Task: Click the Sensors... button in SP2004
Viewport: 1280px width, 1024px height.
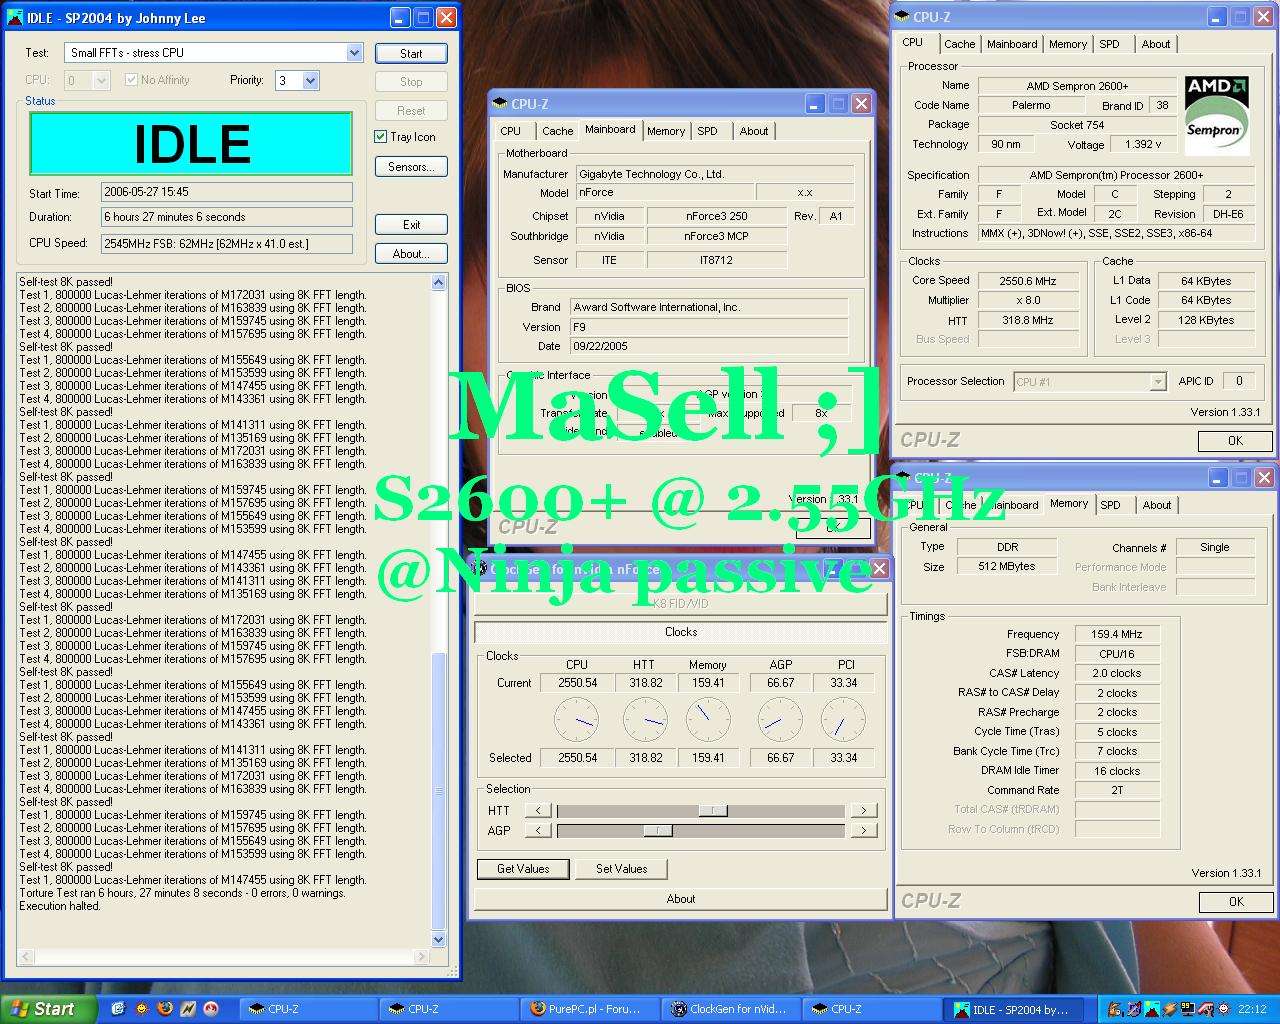Action: [411, 167]
